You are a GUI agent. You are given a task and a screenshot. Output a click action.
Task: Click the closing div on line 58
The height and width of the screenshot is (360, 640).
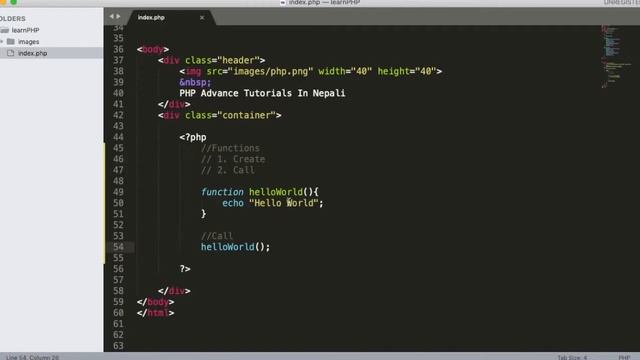(x=174, y=291)
